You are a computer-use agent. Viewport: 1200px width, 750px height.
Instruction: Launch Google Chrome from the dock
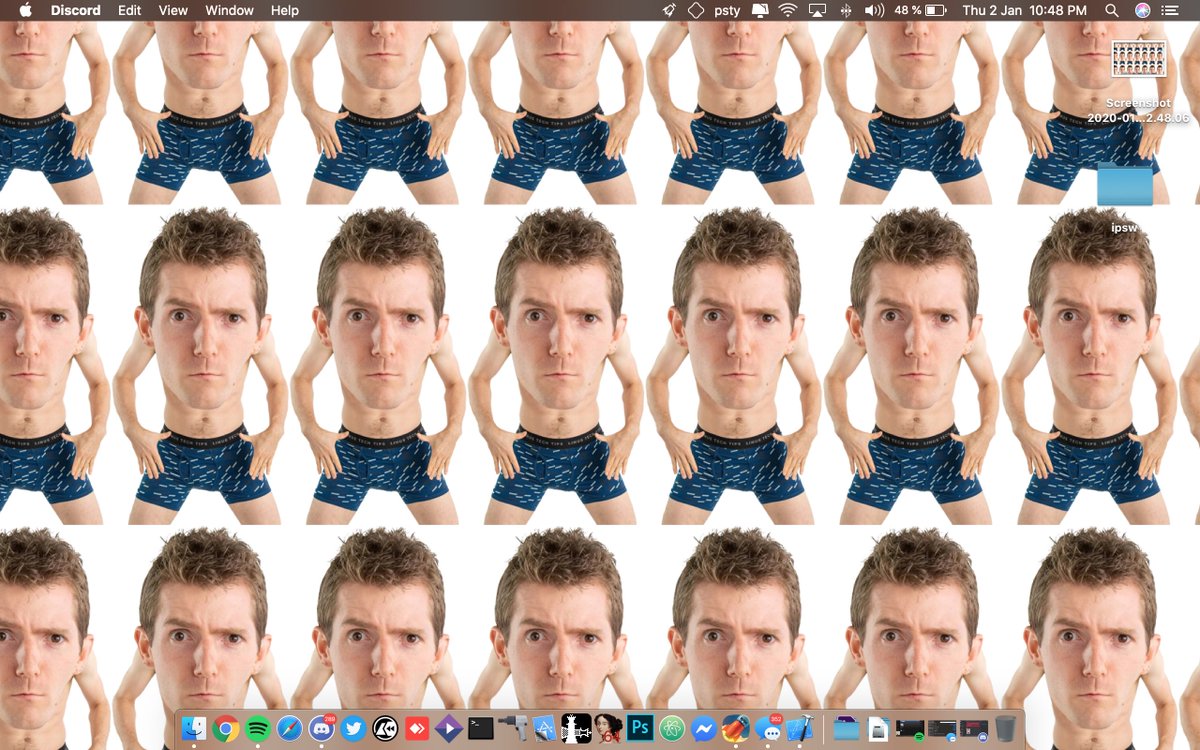coord(226,728)
